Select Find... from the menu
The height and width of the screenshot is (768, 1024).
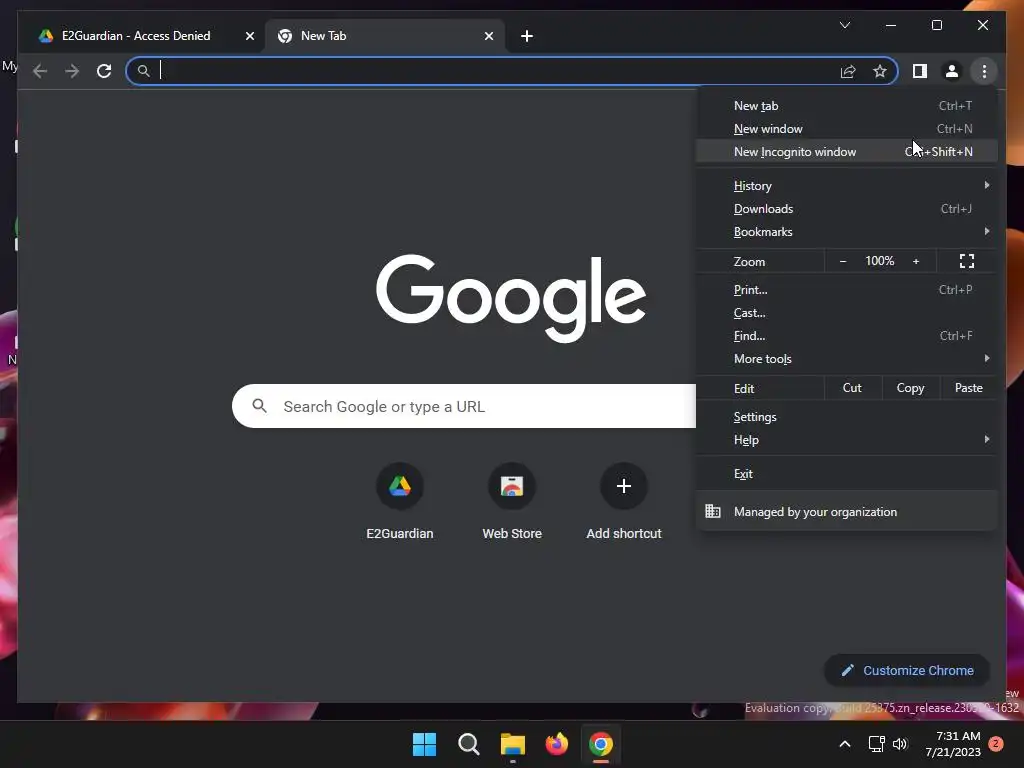(846, 336)
